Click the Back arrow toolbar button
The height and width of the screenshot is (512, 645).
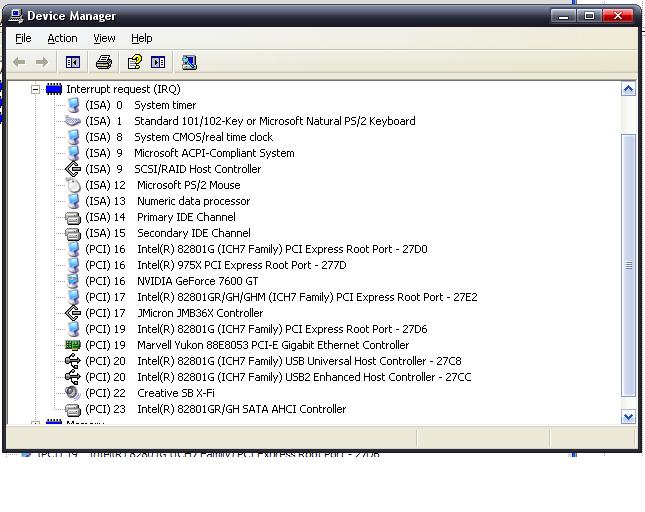(x=19, y=63)
